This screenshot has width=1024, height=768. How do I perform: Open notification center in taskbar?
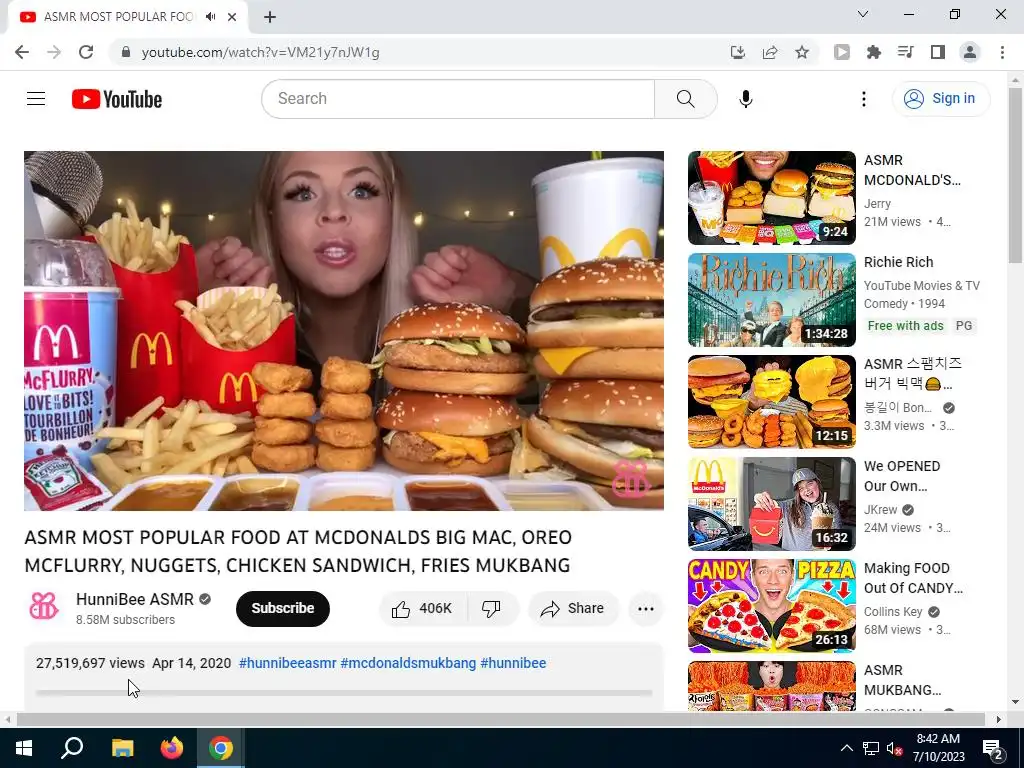pyautogui.click(x=992, y=748)
